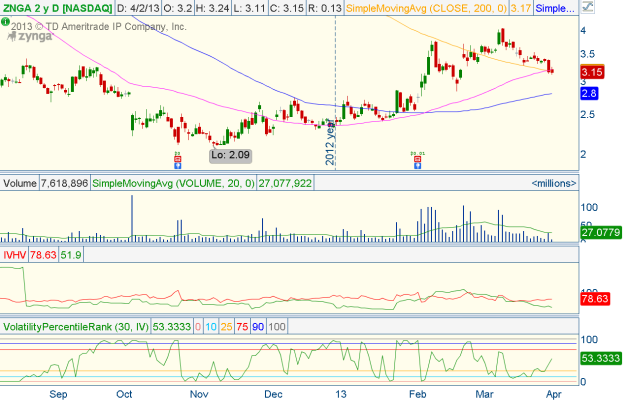Click the cyan 10 level in VolatilityPercentileRank header
The image size is (625, 400).
click(x=211, y=327)
